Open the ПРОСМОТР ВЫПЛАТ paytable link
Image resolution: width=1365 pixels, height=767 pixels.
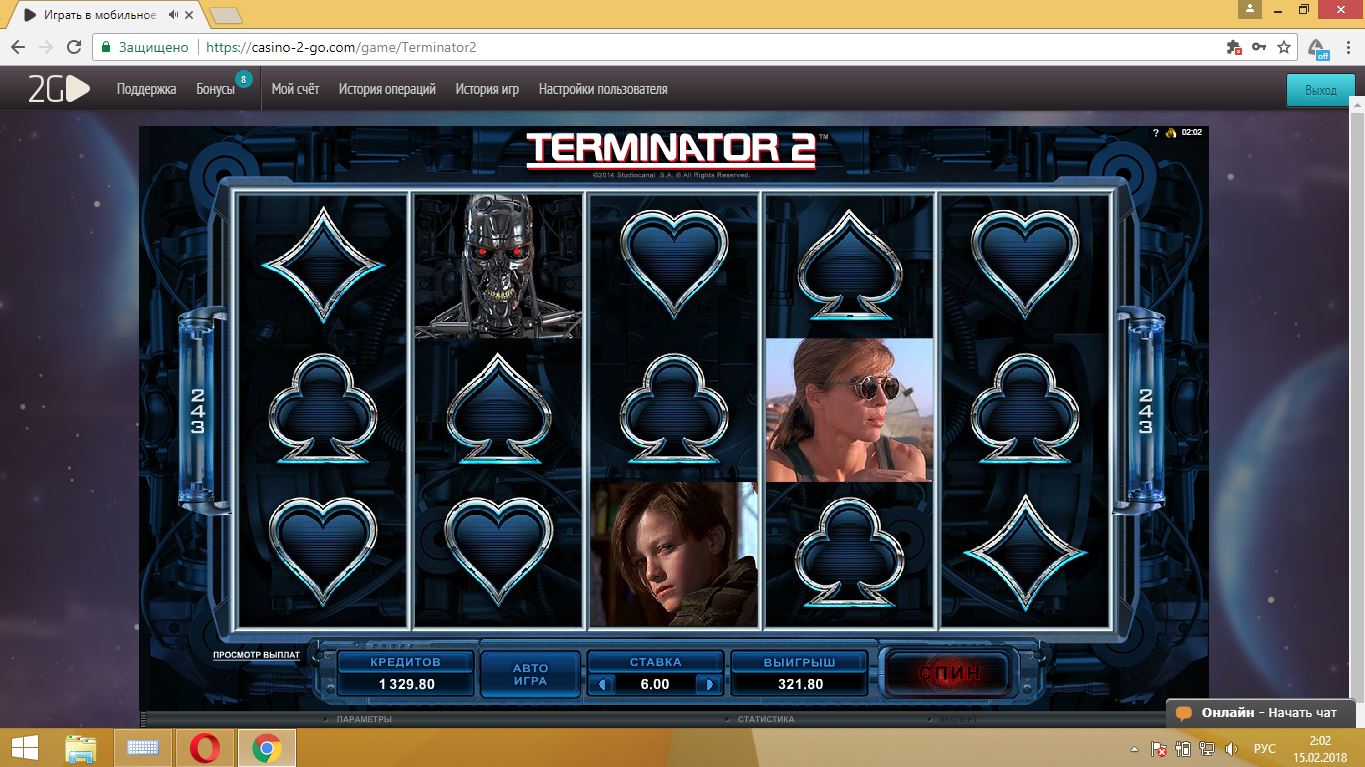click(256, 655)
